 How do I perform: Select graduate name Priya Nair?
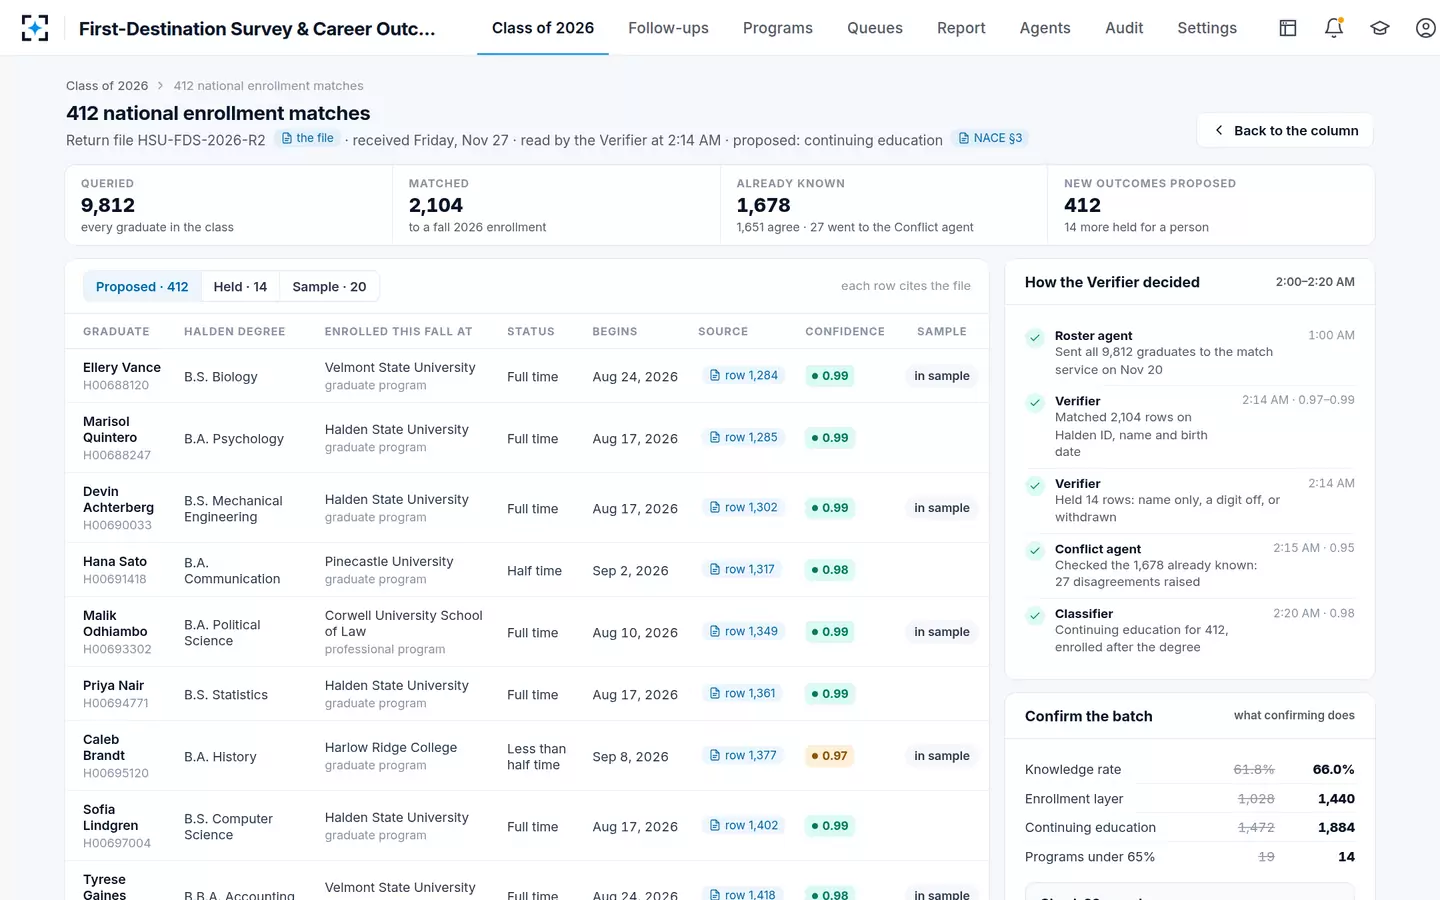(x=113, y=686)
